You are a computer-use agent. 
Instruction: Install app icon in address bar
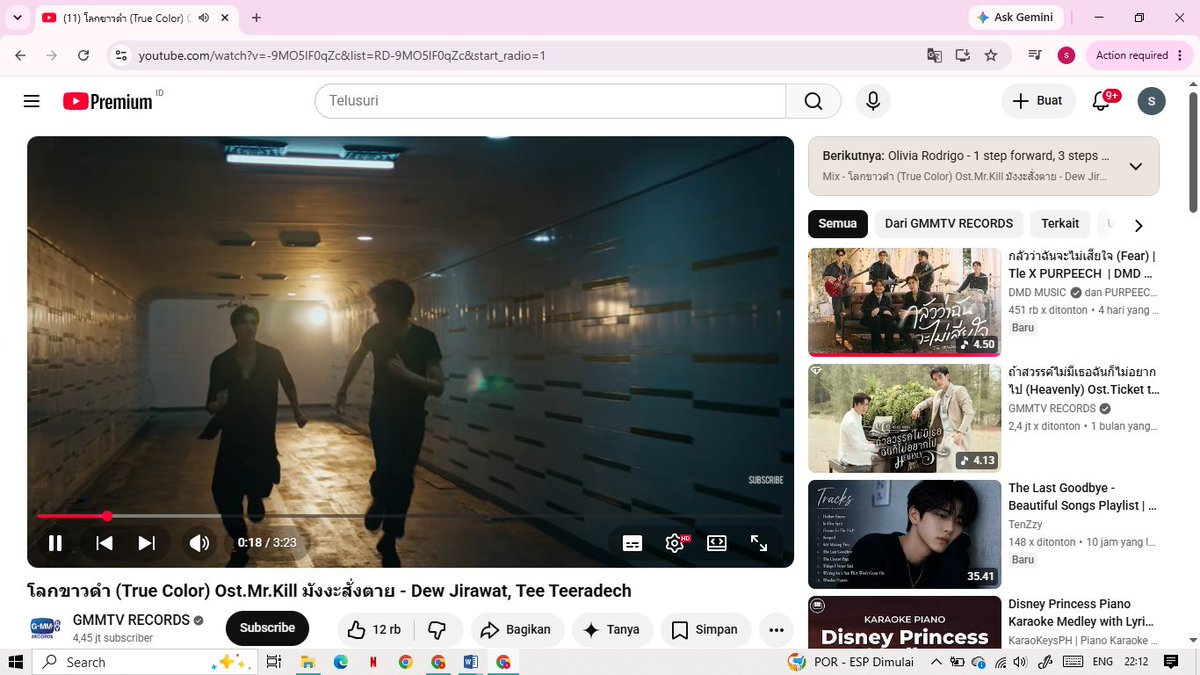962,56
